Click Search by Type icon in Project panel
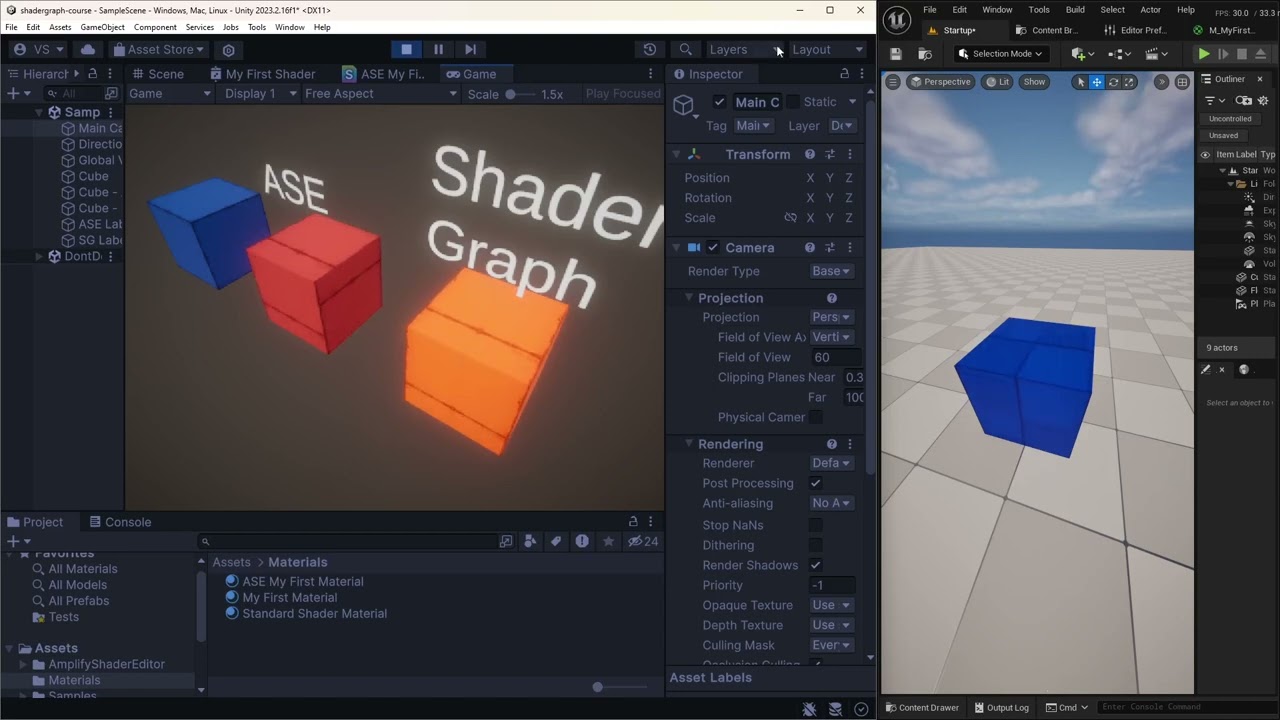Image resolution: width=1280 pixels, height=720 pixels. [x=530, y=541]
